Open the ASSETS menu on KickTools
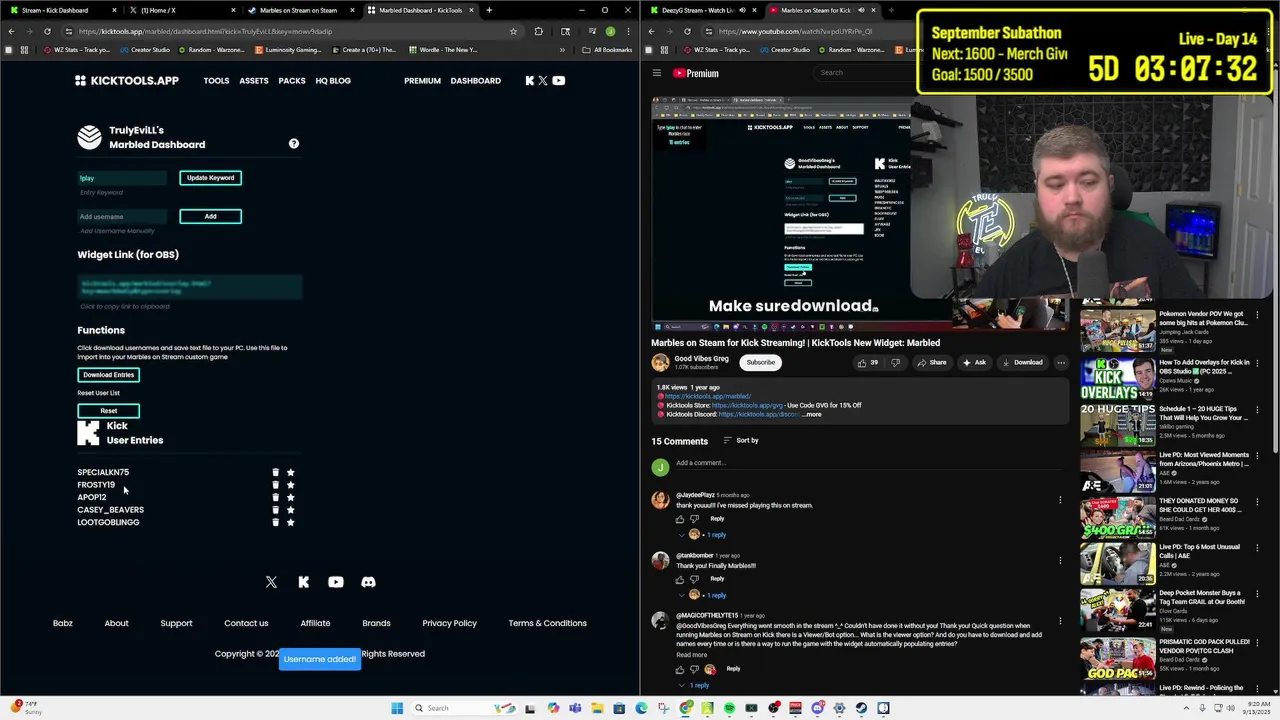The height and width of the screenshot is (720, 1280). tap(254, 81)
